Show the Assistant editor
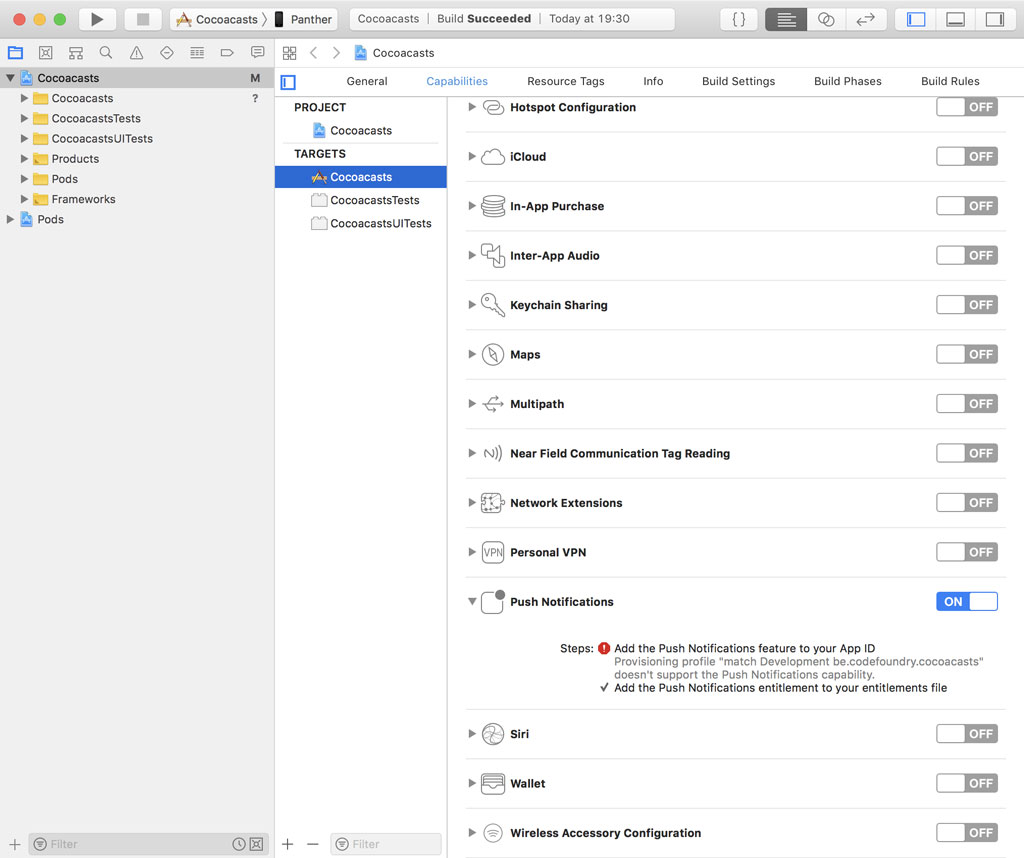Screen dimensions: 1024x858 [826, 19]
